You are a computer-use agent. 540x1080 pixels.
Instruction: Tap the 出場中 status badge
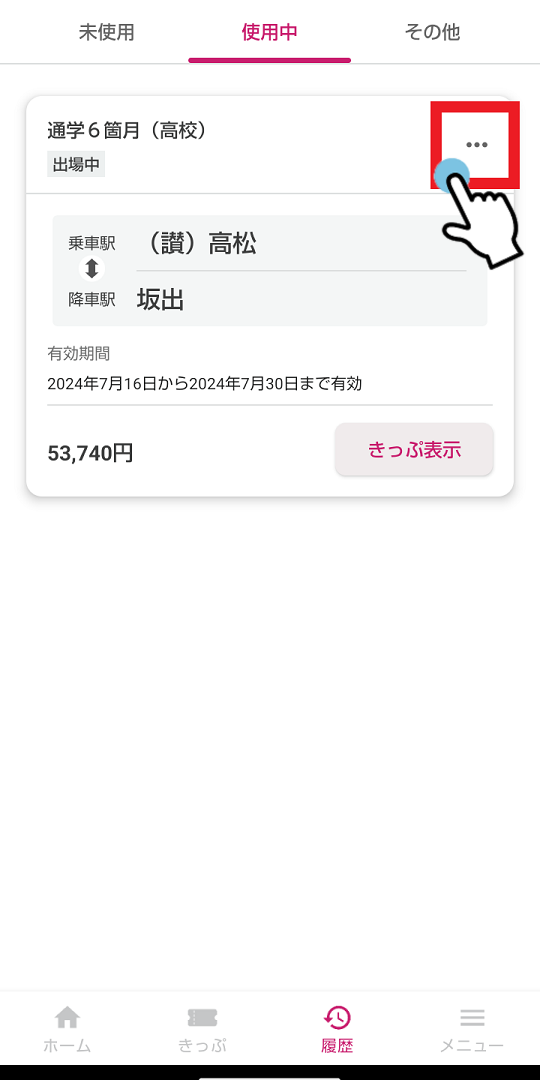[x=76, y=166]
